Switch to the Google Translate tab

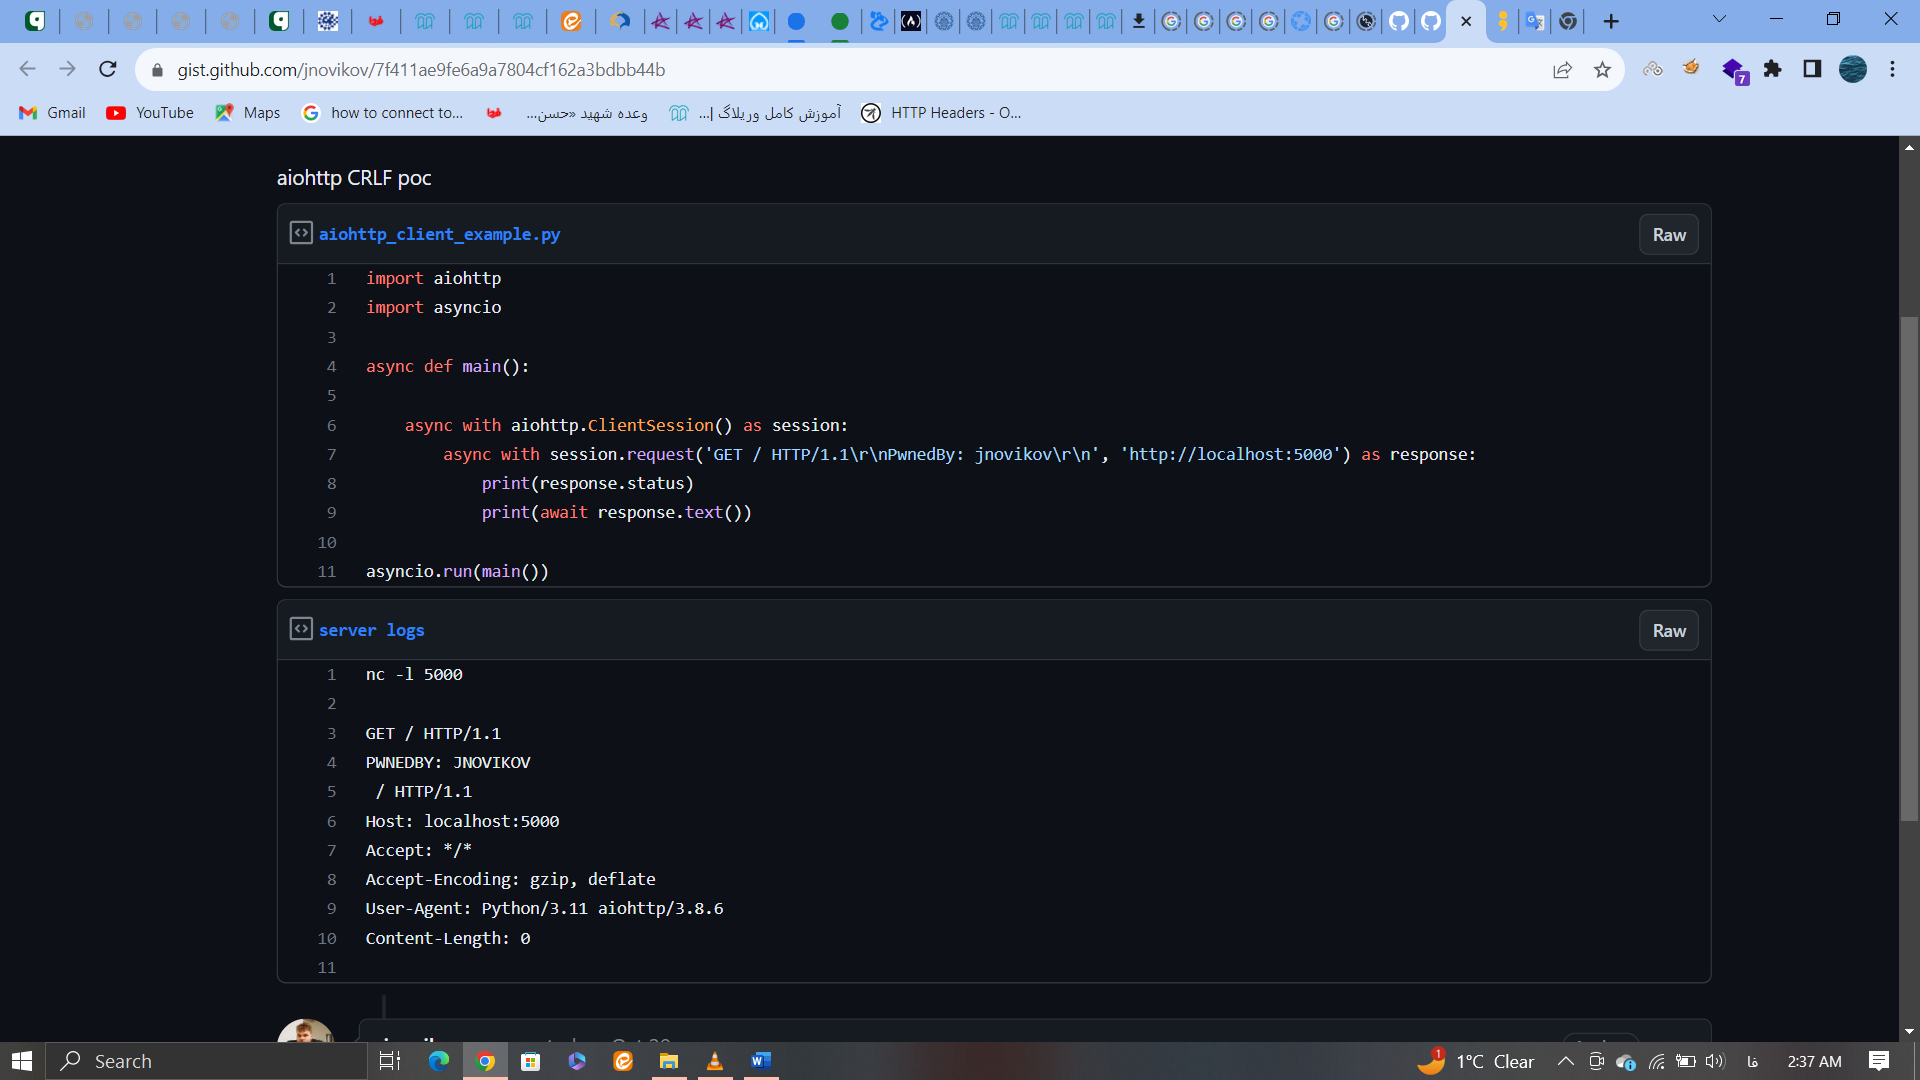[x=1535, y=21]
